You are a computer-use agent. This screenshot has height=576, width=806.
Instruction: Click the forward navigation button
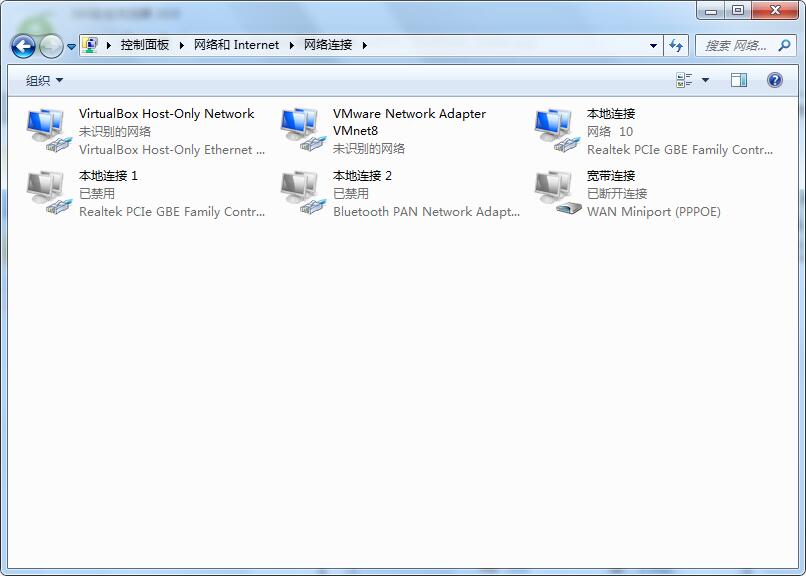(51, 46)
